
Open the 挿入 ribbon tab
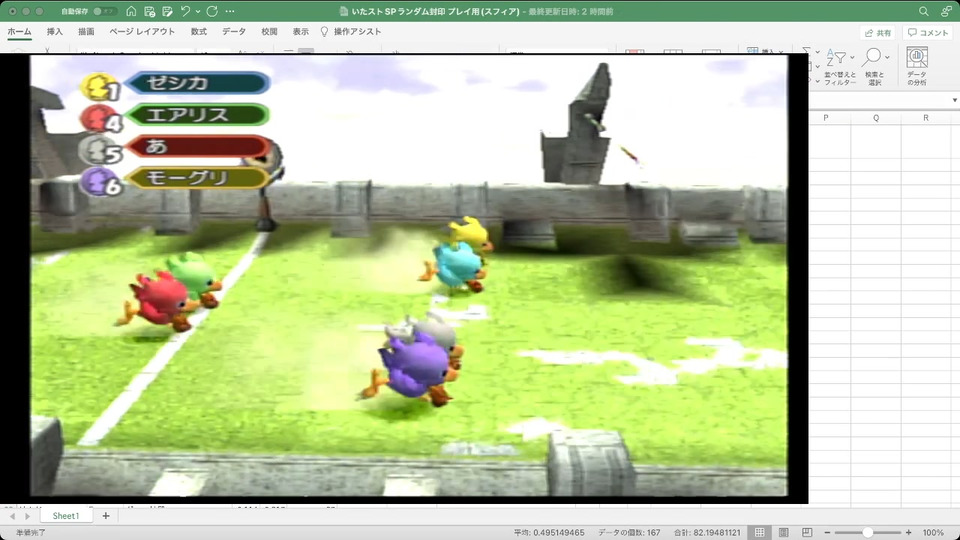(54, 31)
